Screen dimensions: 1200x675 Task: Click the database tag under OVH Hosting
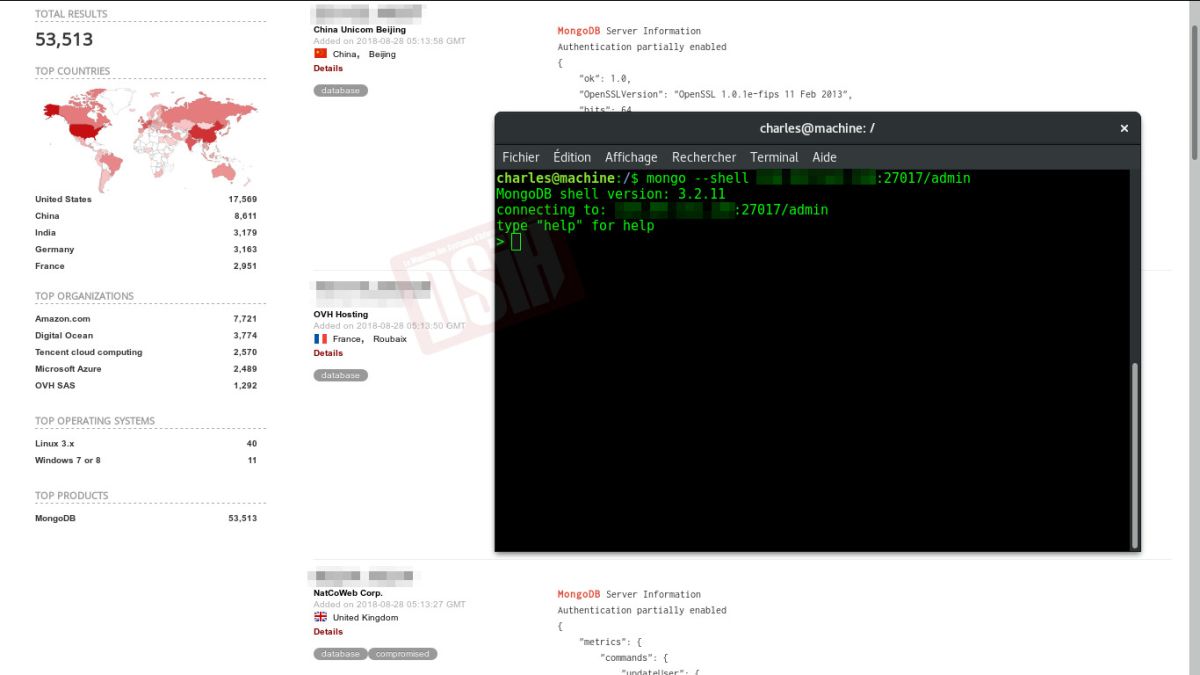pyautogui.click(x=341, y=376)
